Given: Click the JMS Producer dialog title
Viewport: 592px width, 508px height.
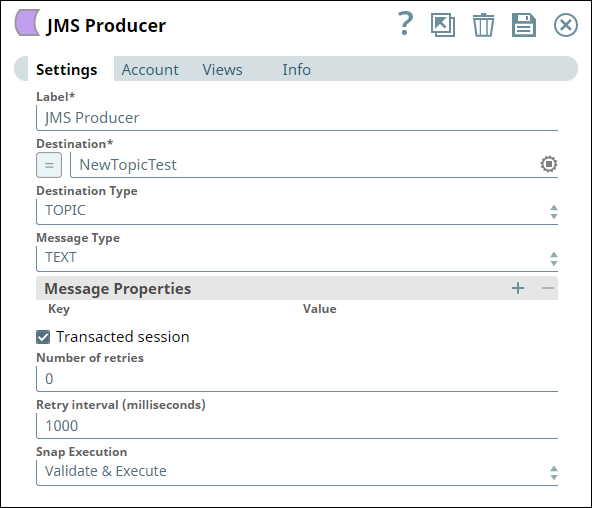Looking at the screenshot, I should pyautogui.click(x=106, y=26).
